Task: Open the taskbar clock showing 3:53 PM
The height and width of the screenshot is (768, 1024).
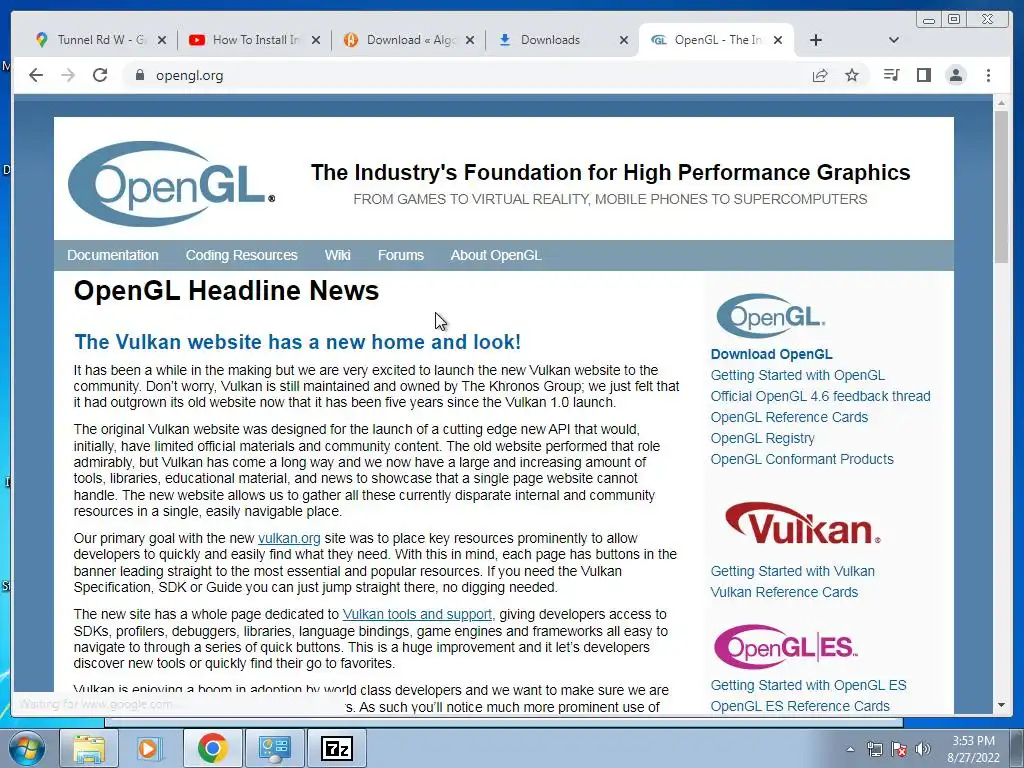Action: 973,749
